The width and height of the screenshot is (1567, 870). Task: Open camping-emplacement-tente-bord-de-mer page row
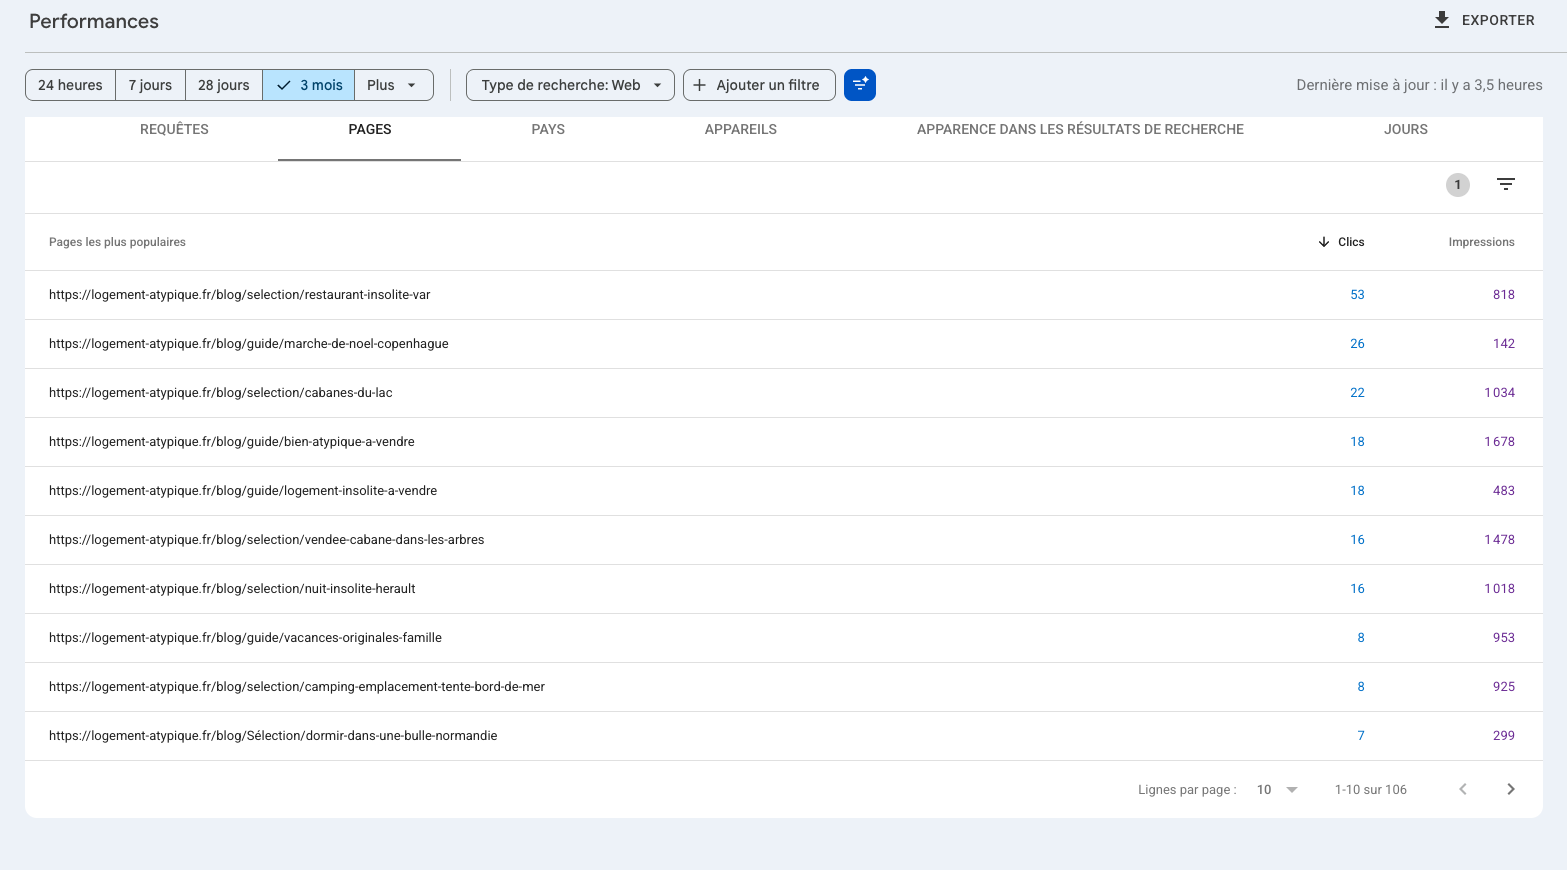point(783,687)
